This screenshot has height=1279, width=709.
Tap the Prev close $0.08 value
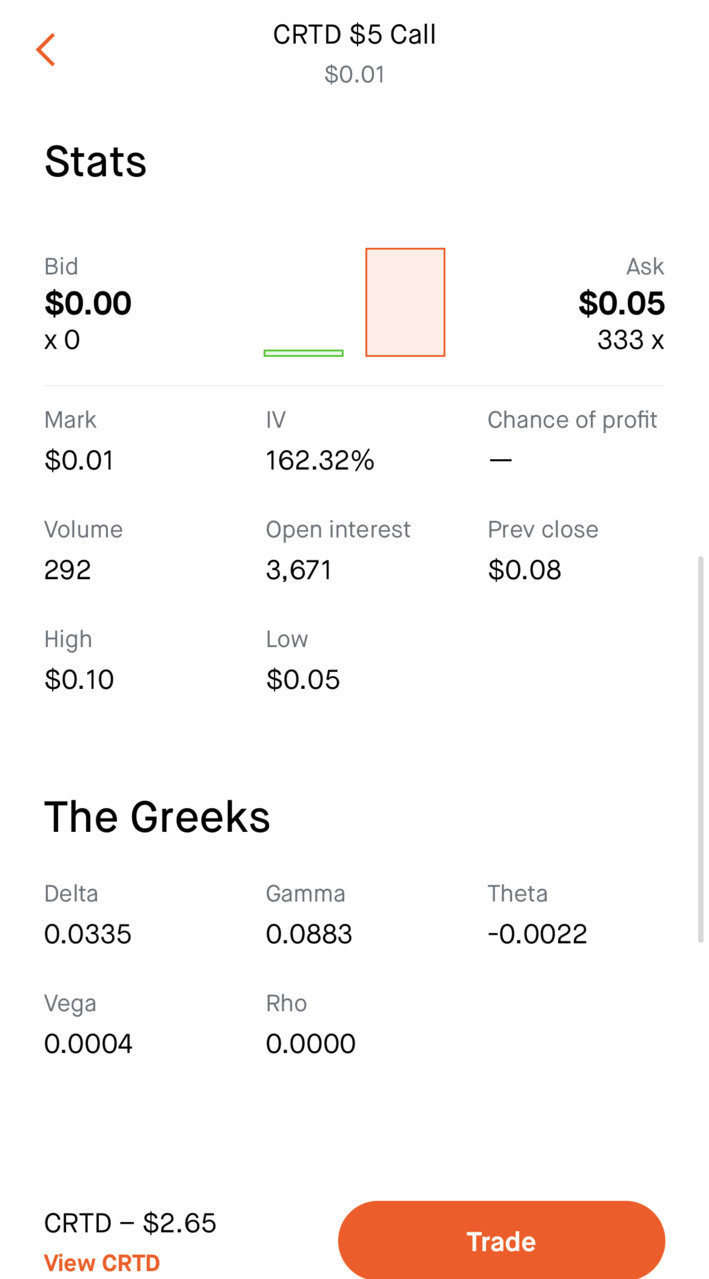click(x=525, y=570)
